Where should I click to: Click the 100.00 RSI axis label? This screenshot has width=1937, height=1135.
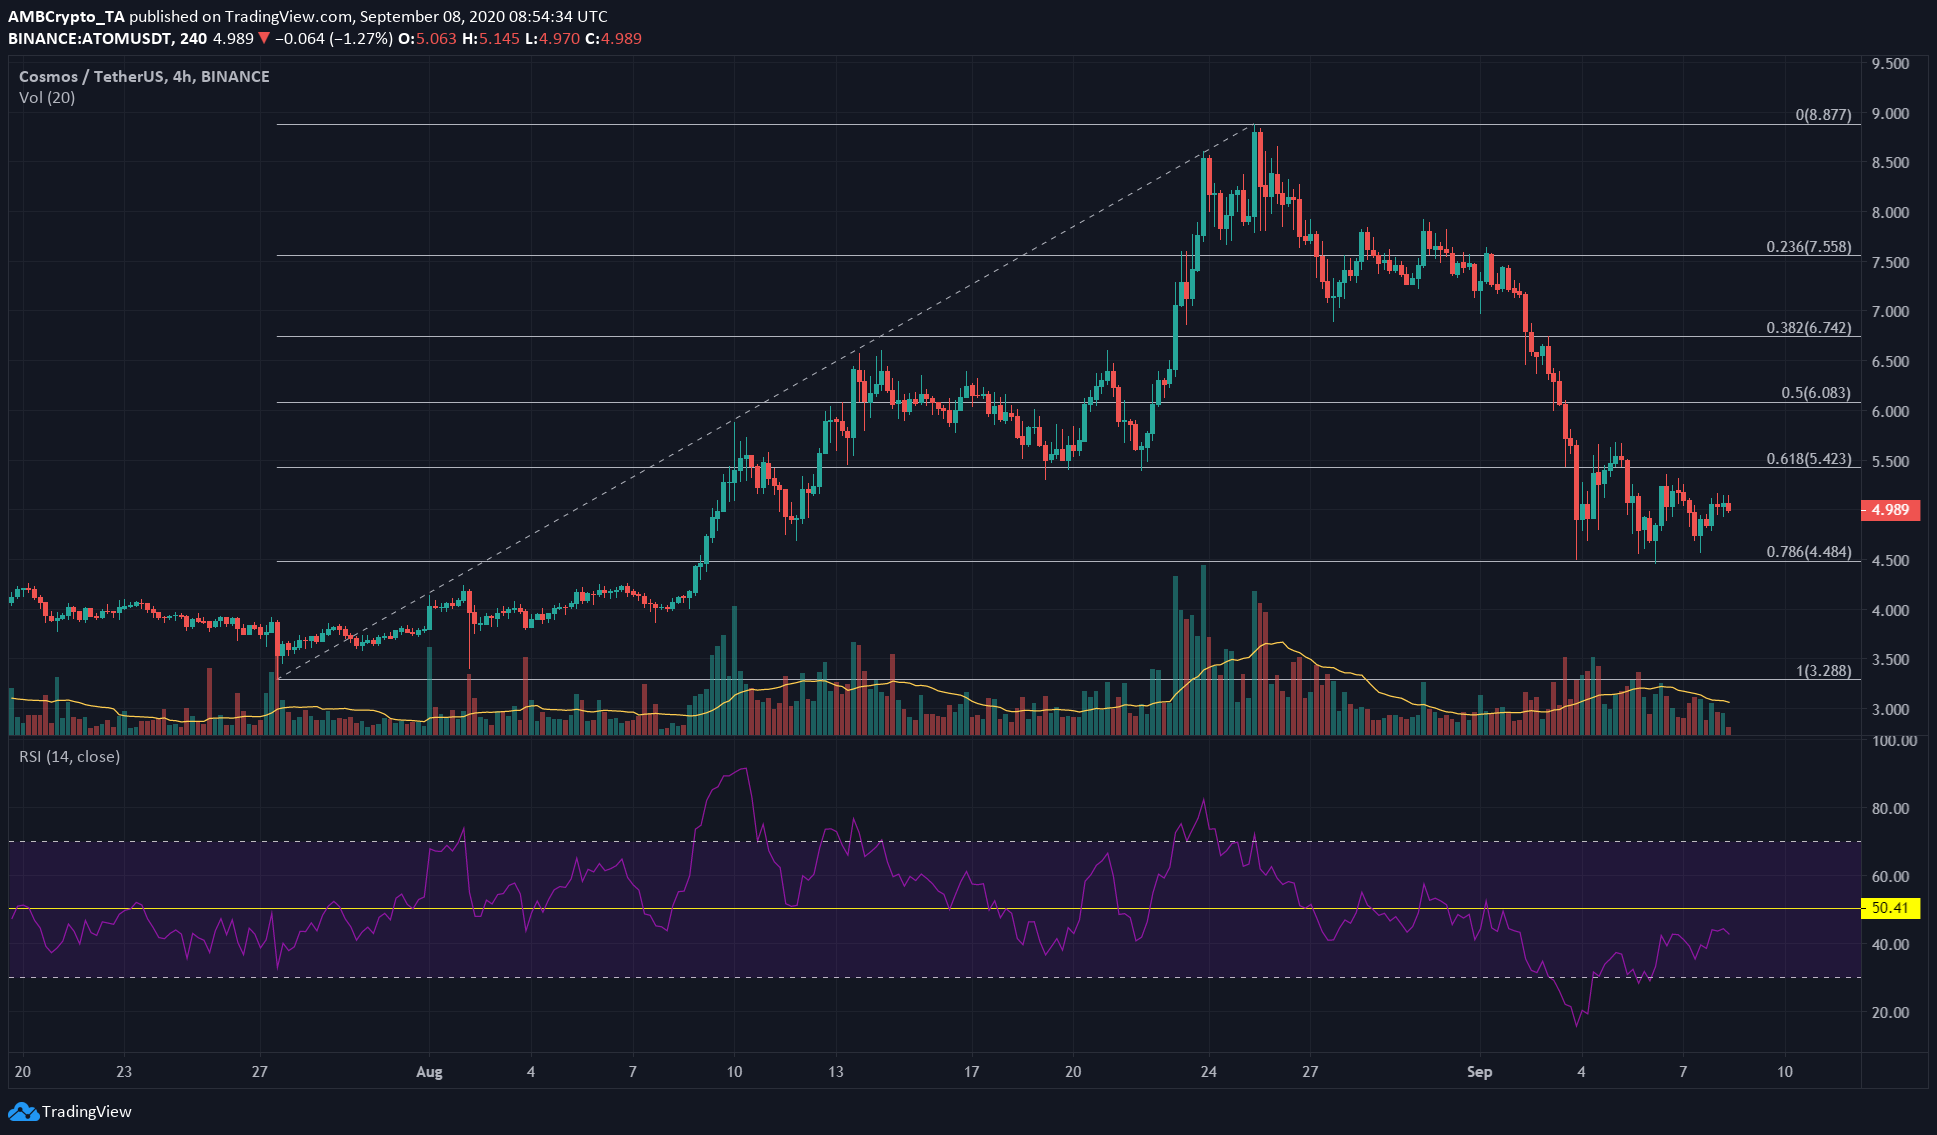[x=1894, y=741]
